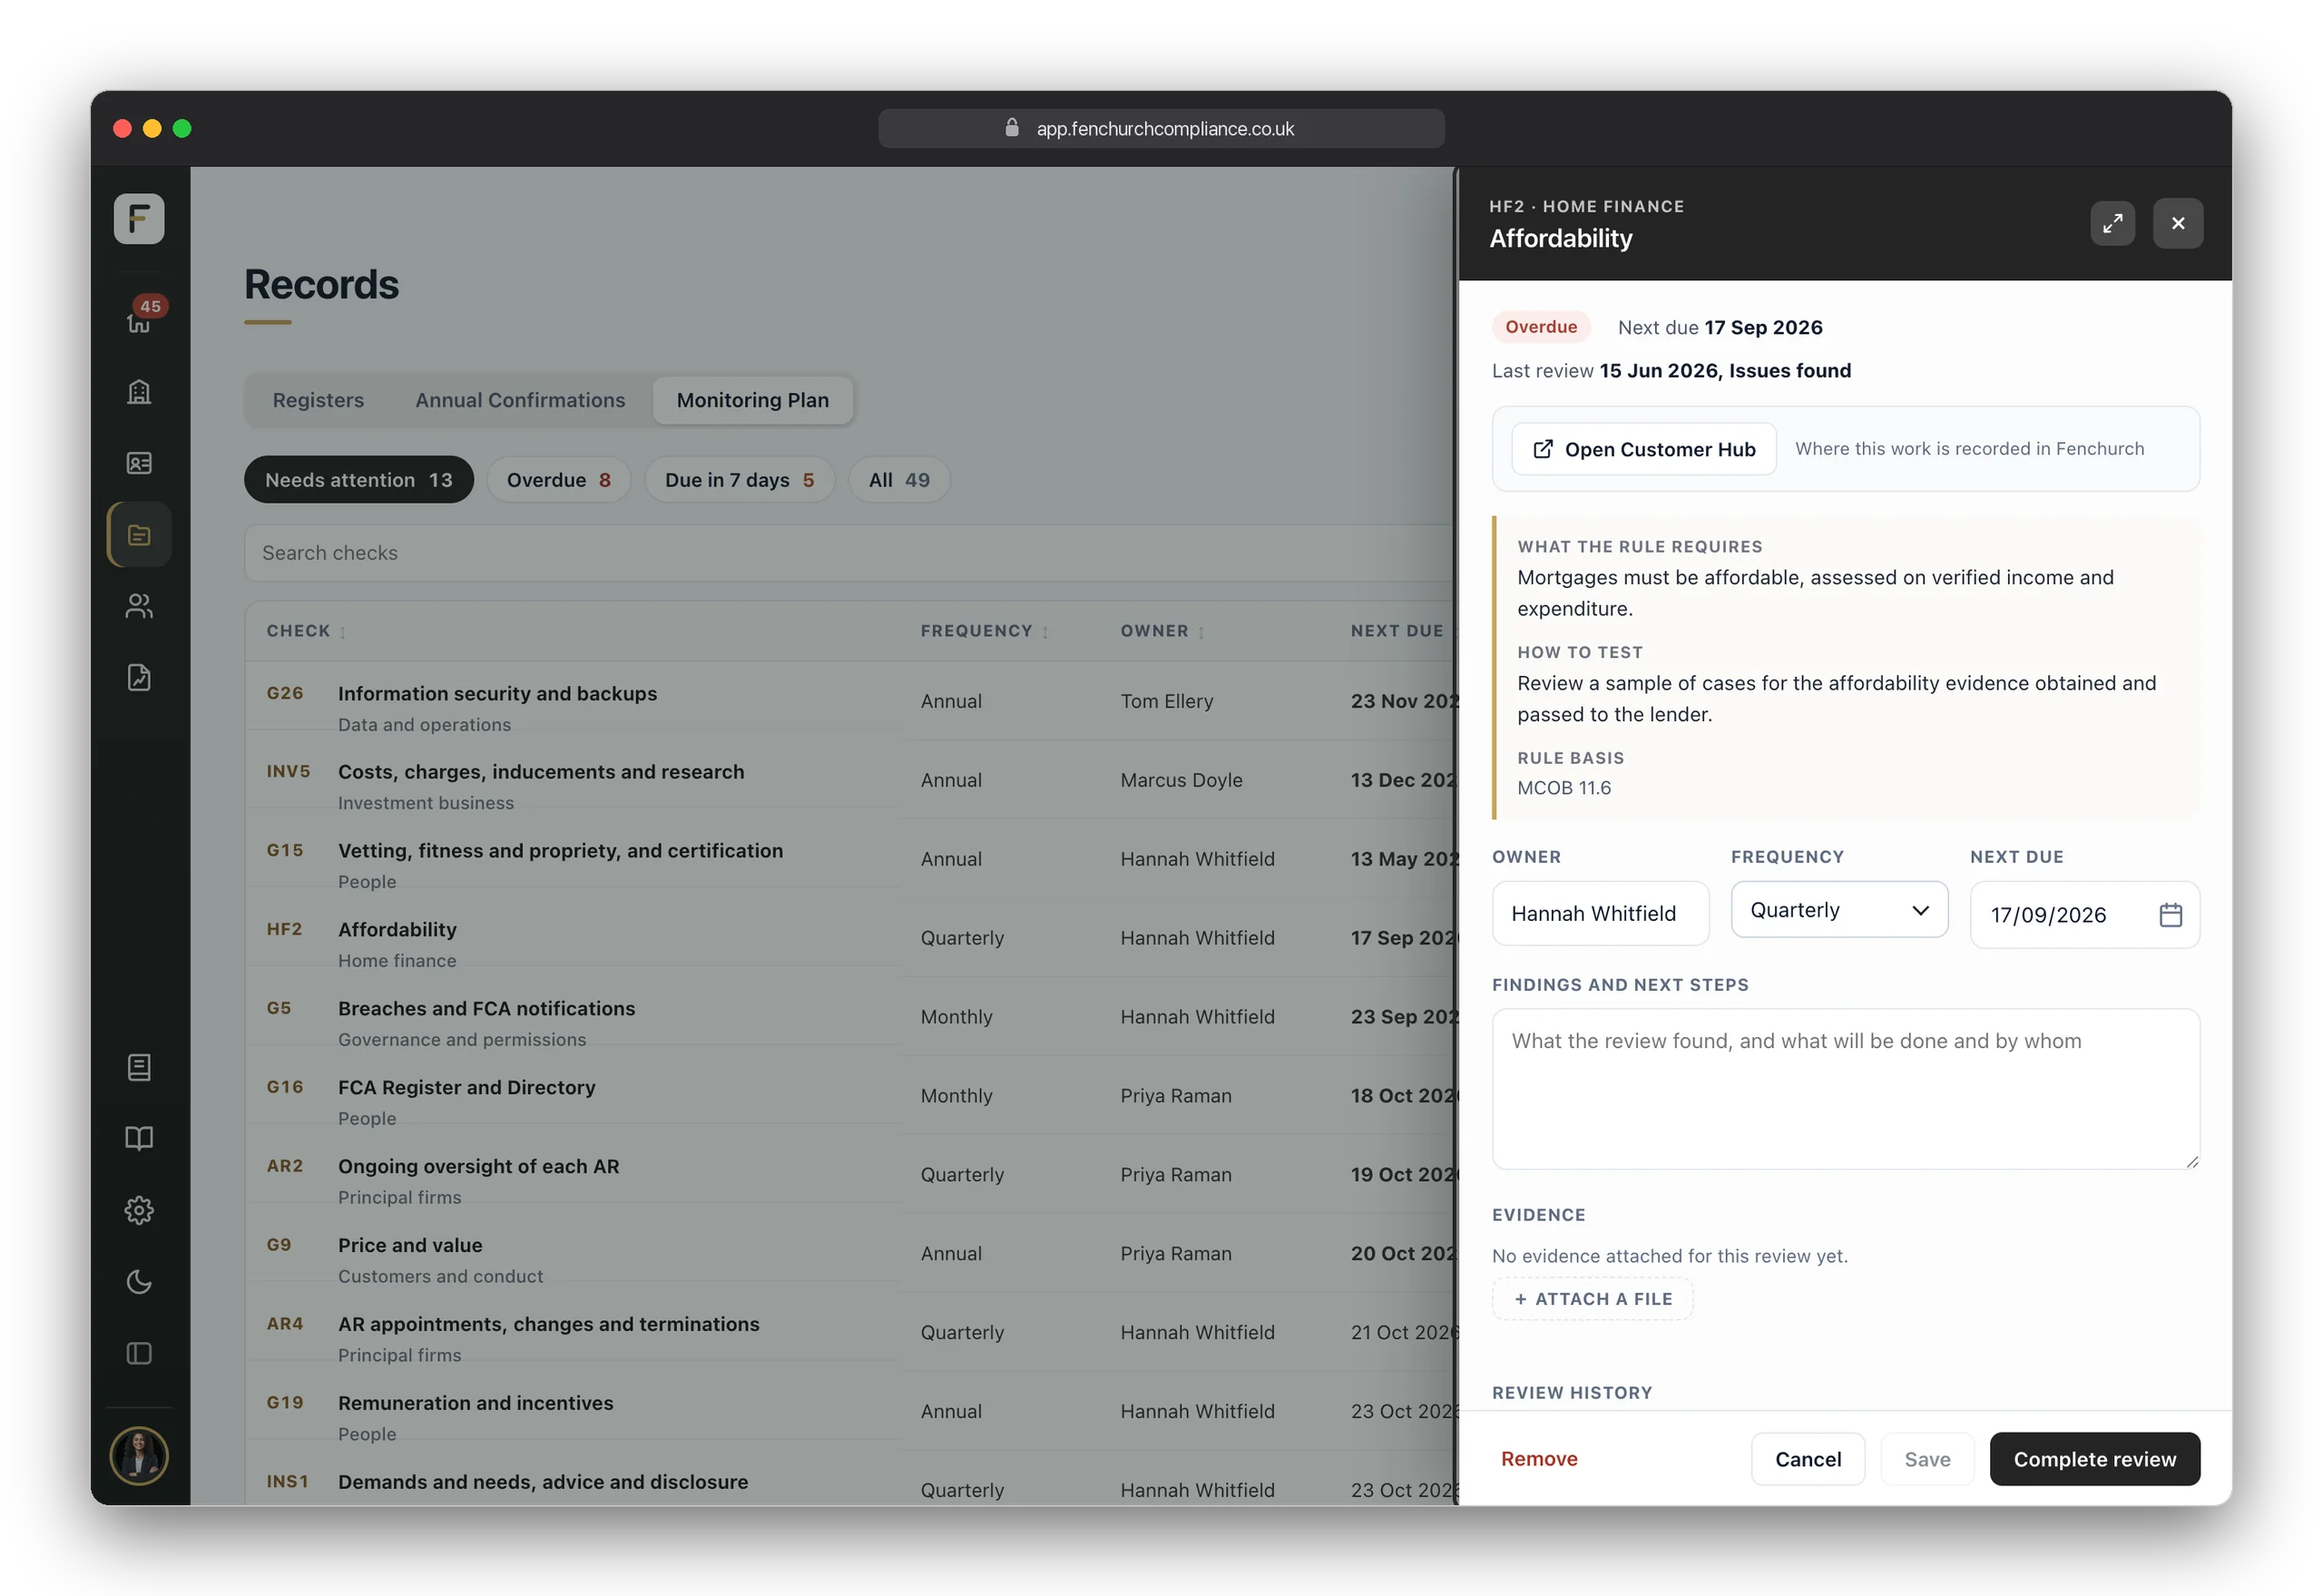Switch to the Registers tab
Screen dimensions: 2323x1596
[x=318, y=400]
